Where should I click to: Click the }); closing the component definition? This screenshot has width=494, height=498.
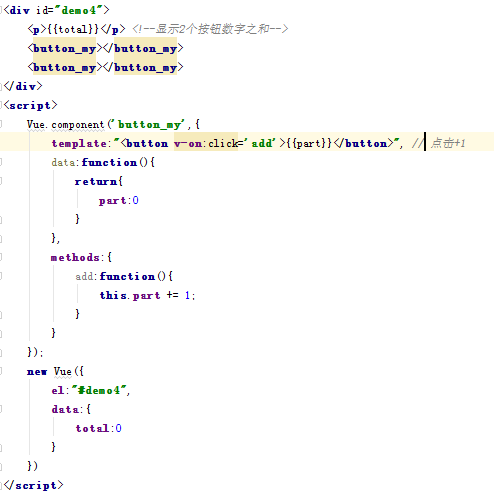(35, 353)
